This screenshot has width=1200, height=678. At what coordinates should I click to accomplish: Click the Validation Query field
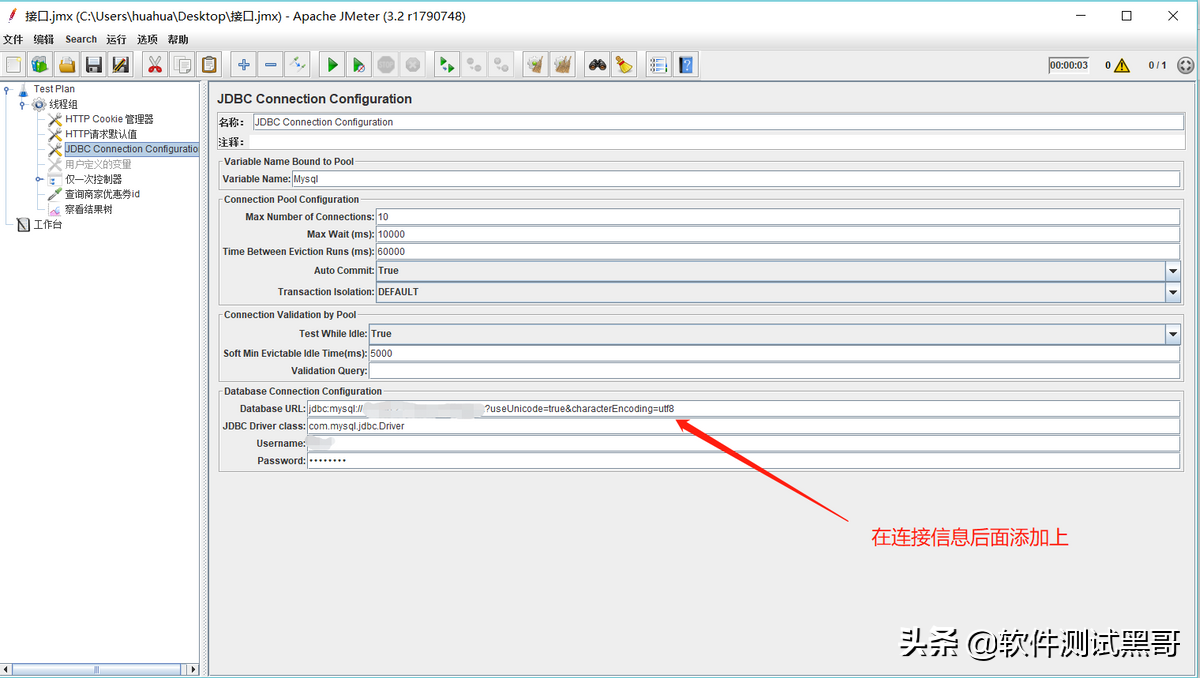(774, 371)
